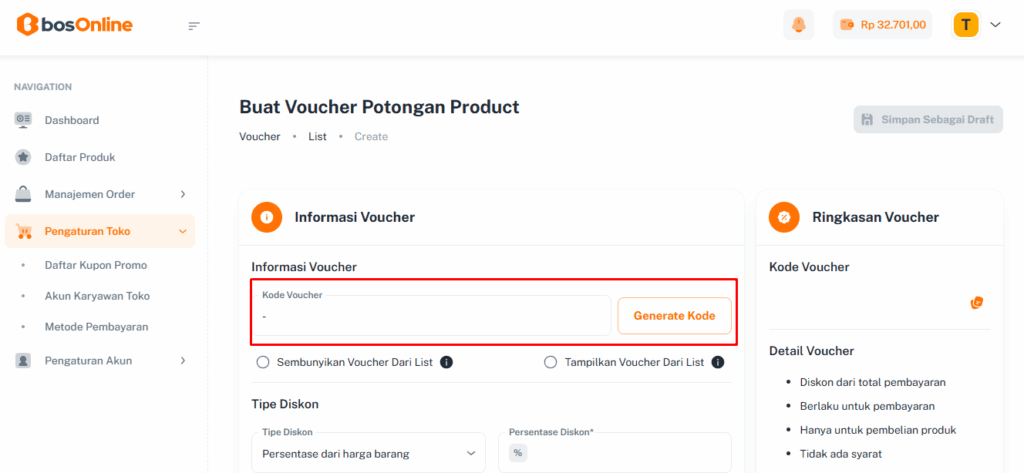This screenshot has height=473, width=1024.
Task: Click the Rp 32.701,00 wallet balance
Action: click(882, 25)
